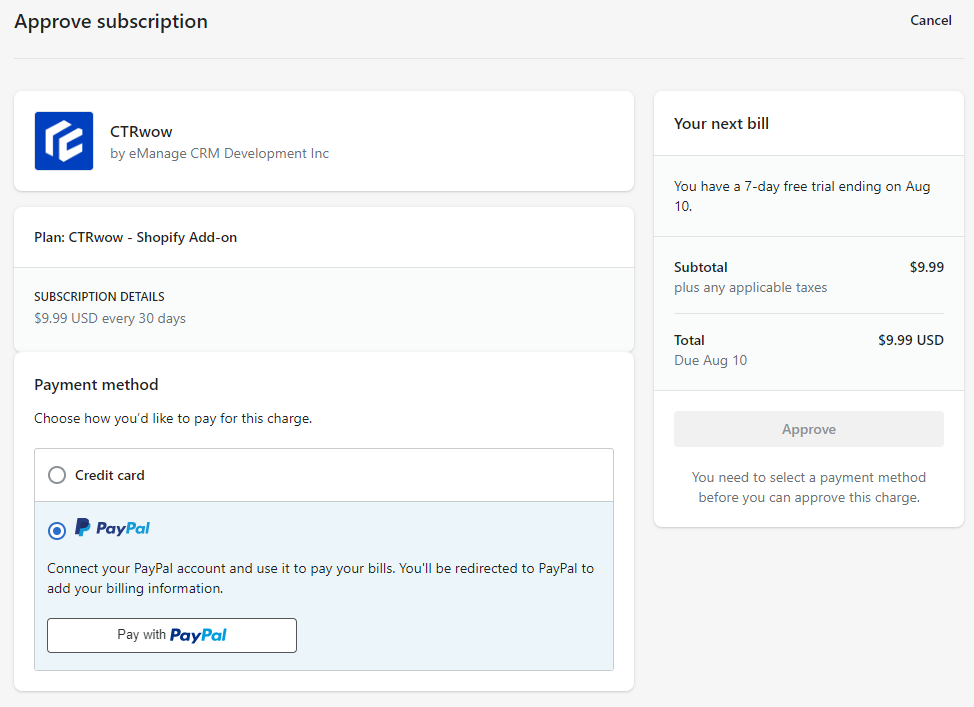This screenshot has height=707, width=974.
Task: Click 'by eManage CRM Development Inc' text
Action: pyautogui.click(x=219, y=153)
